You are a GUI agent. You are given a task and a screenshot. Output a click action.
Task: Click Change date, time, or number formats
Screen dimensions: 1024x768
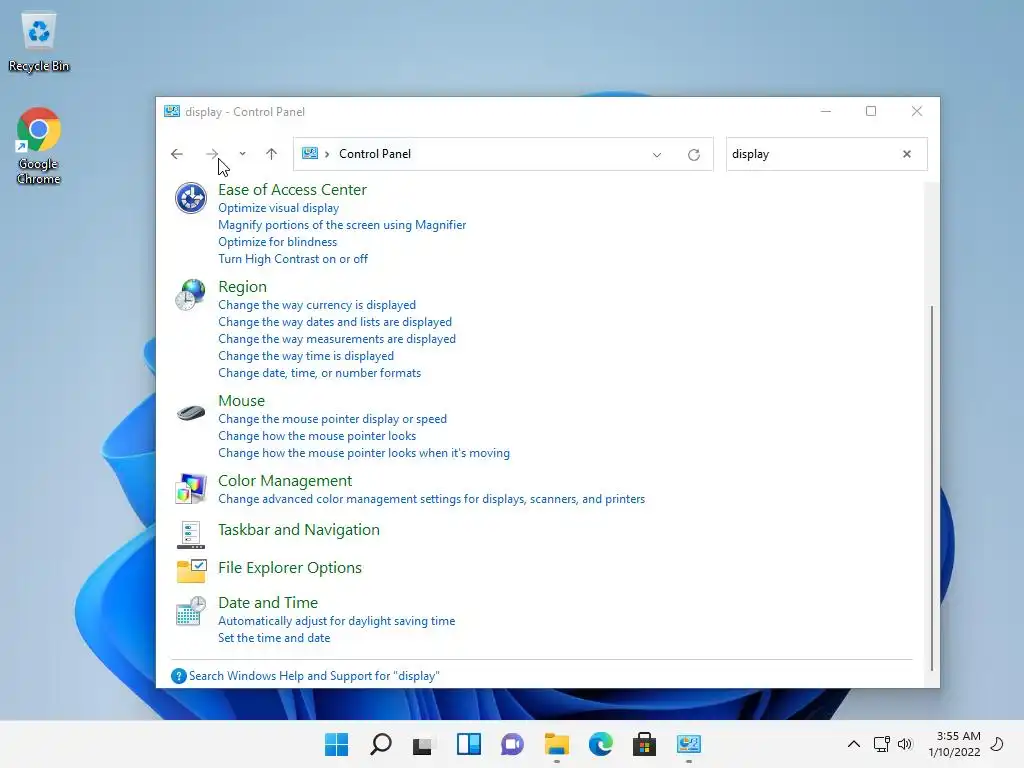pos(319,373)
